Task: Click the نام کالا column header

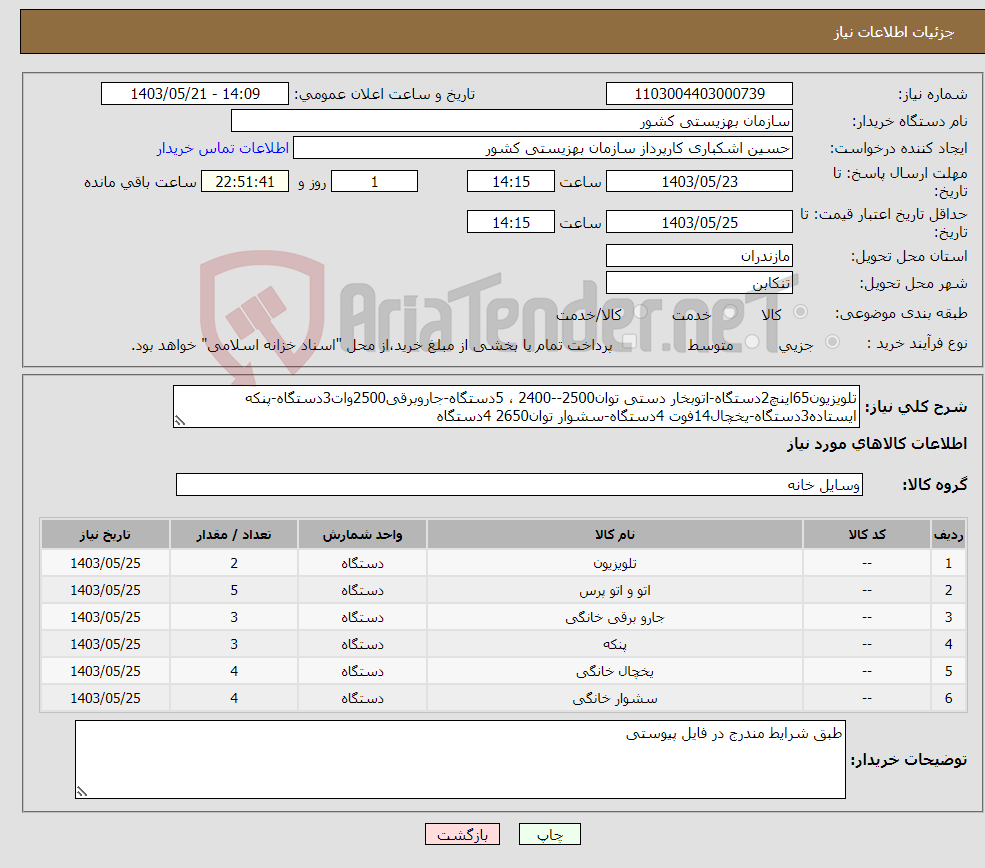Action: pos(615,534)
